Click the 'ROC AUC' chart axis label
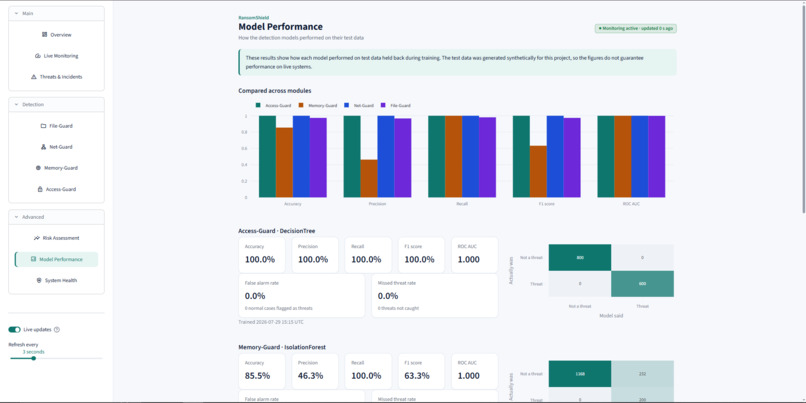 (x=631, y=204)
